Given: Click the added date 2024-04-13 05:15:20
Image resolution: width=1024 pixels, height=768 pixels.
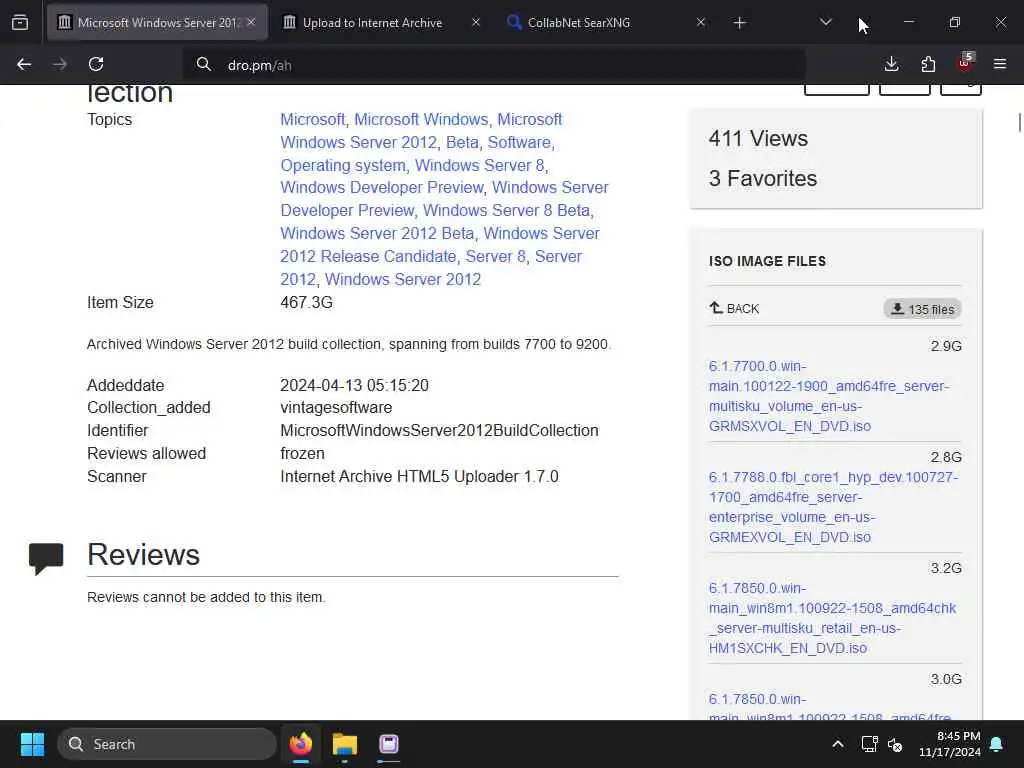Looking at the screenshot, I should click(x=355, y=385).
